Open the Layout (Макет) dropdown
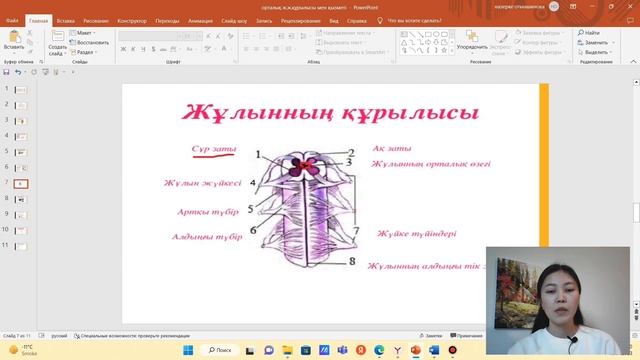The width and height of the screenshot is (640, 360). (83, 33)
